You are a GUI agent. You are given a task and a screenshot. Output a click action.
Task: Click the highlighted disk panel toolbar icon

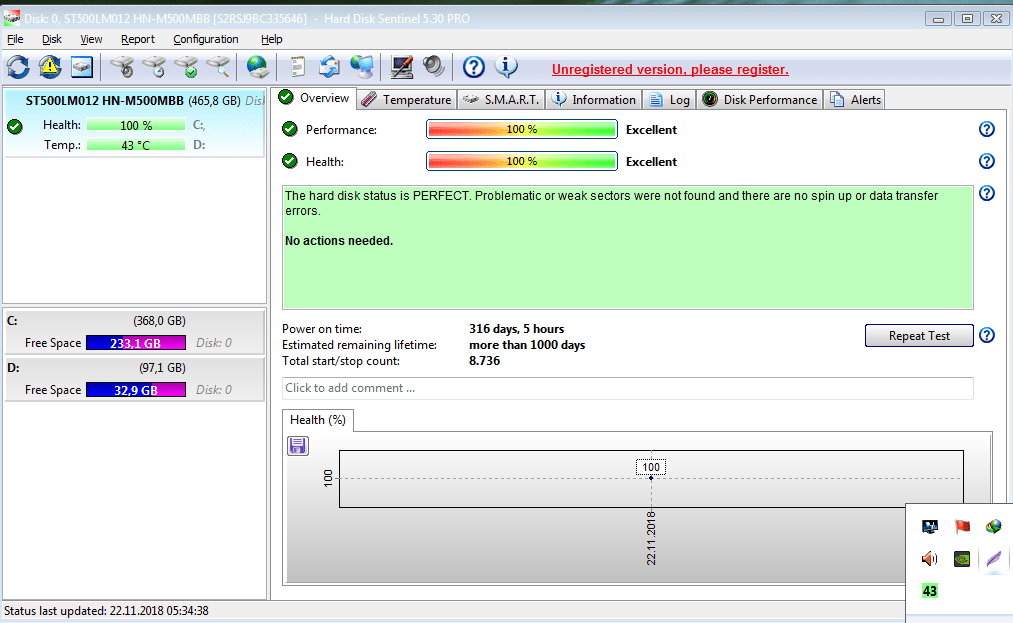click(82, 67)
